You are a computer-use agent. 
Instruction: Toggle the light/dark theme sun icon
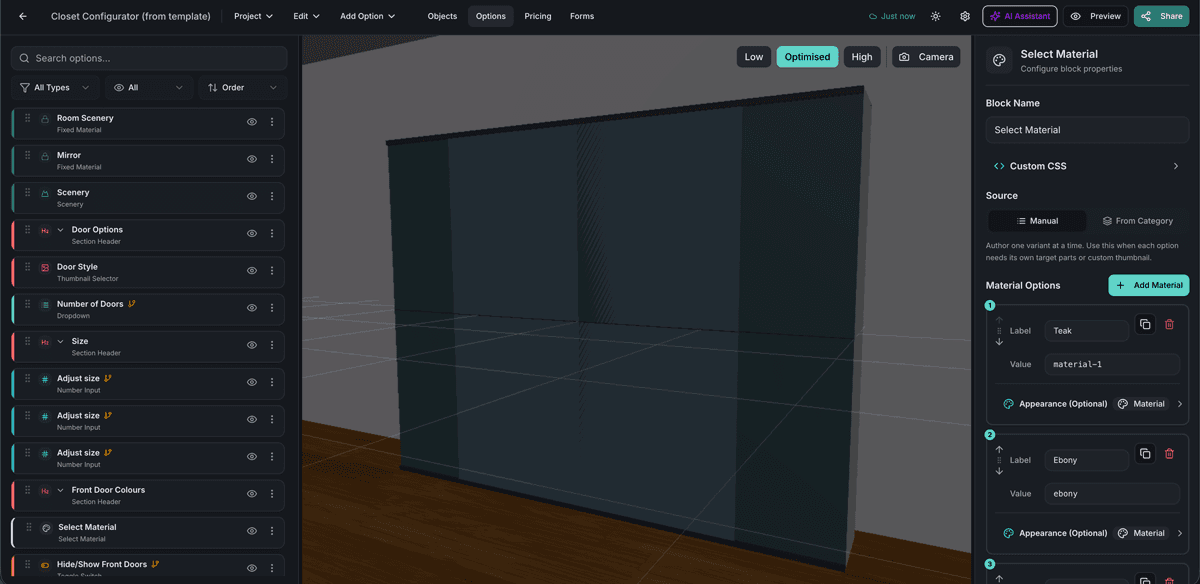935,16
